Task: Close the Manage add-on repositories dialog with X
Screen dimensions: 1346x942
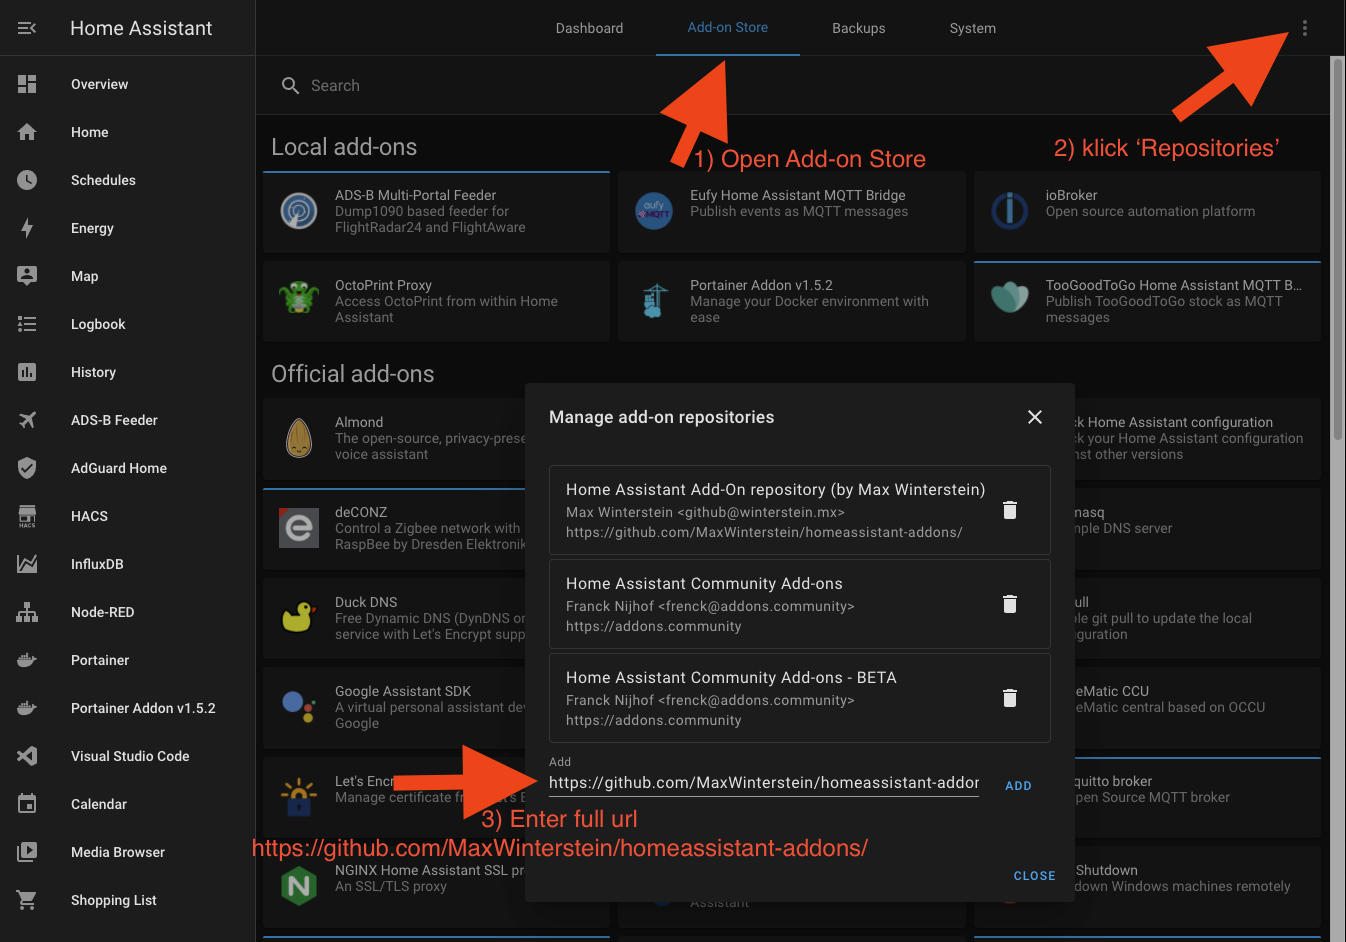Action: tap(1034, 417)
